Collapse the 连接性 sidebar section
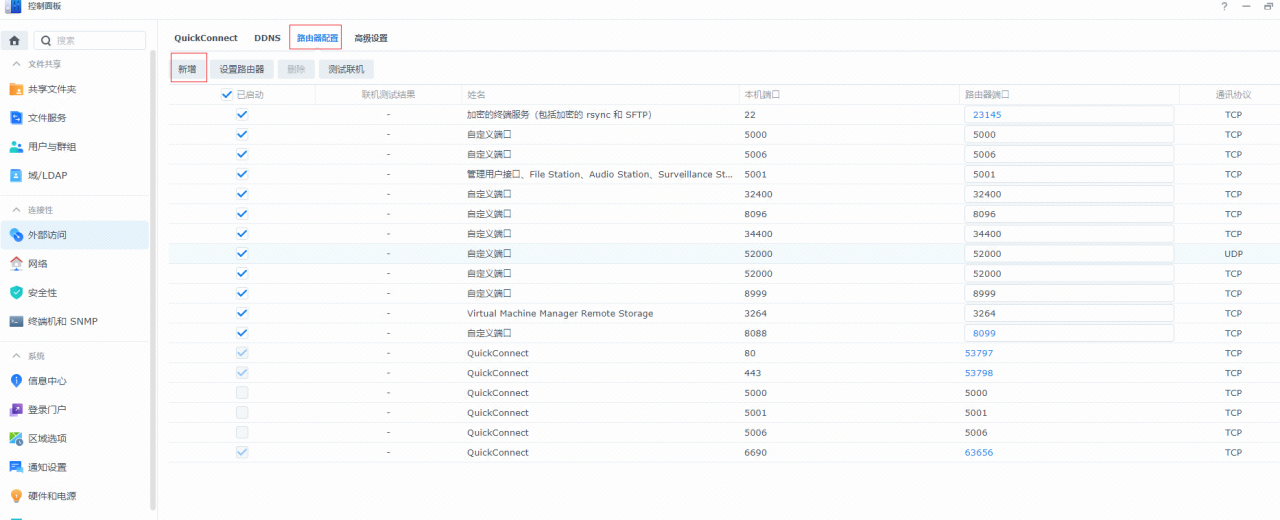 [x=16, y=210]
